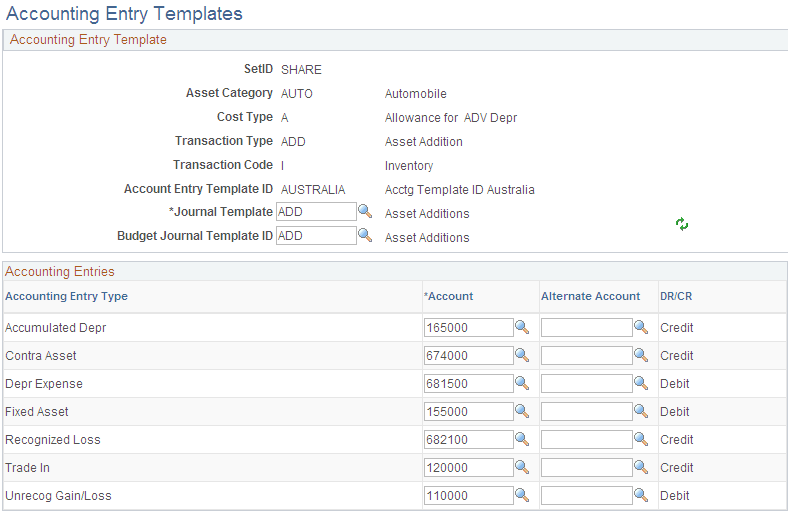Click the Accounting Entries section header
The height and width of the screenshot is (511, 788).
pyautogui.click(x=60, y=272)
